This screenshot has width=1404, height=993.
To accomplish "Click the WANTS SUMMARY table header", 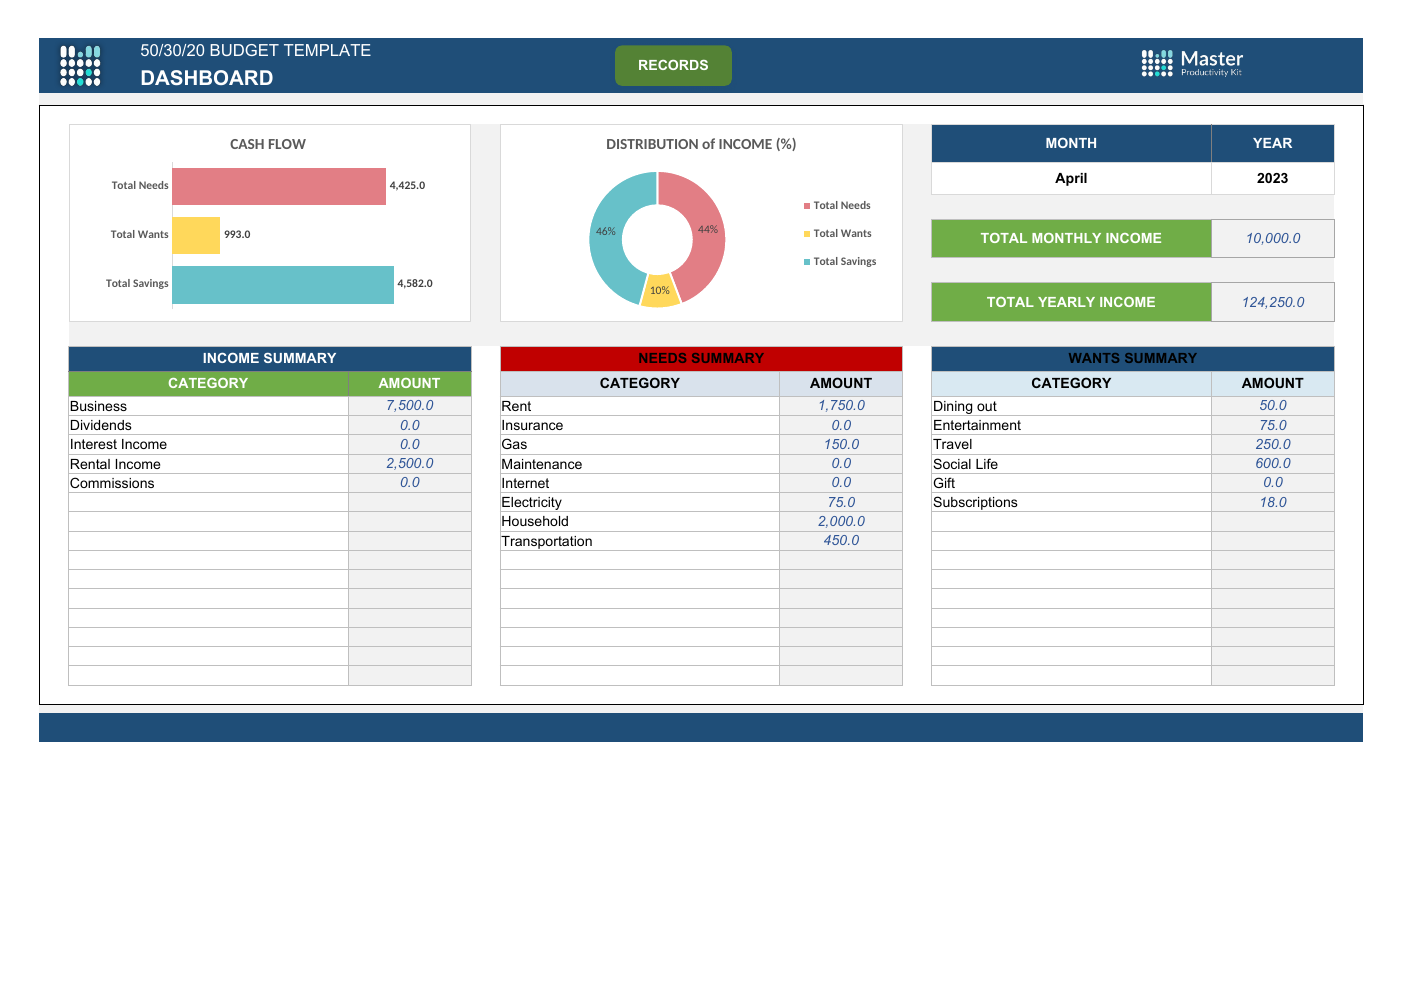I will pyautogui.click(x=1133, y=358).
